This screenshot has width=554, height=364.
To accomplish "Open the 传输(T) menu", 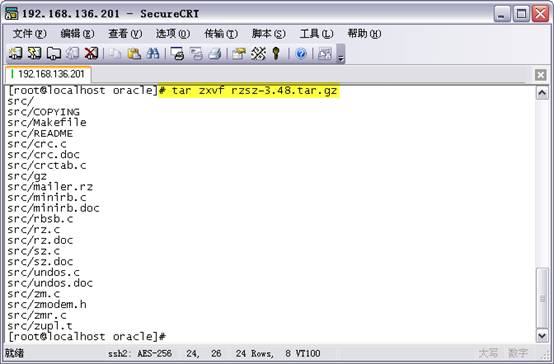I will 221,34.
